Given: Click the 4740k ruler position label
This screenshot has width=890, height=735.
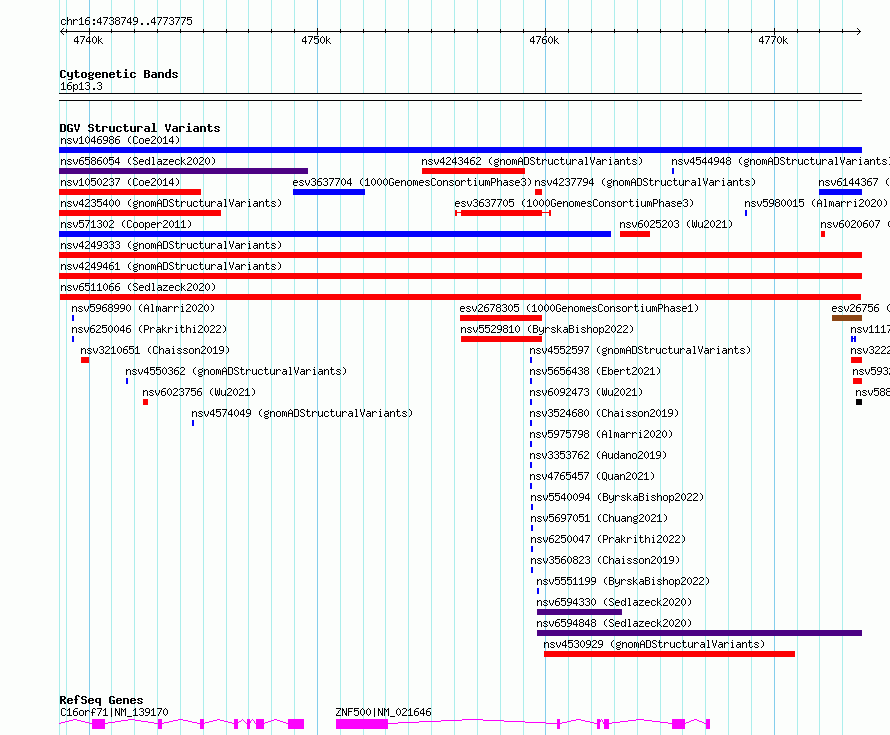Looking at the screenshot, I should [88, 40].
